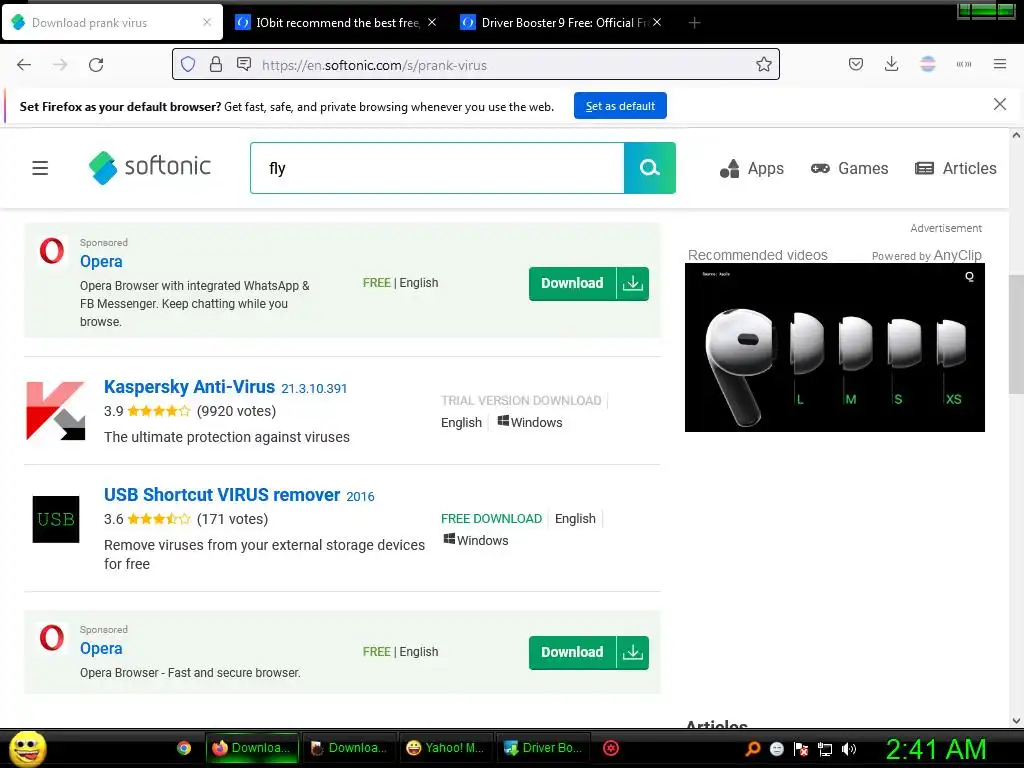View site security via the padlock icon
The width and height of the screenshot is (1024, 768).
coord(216,64)
